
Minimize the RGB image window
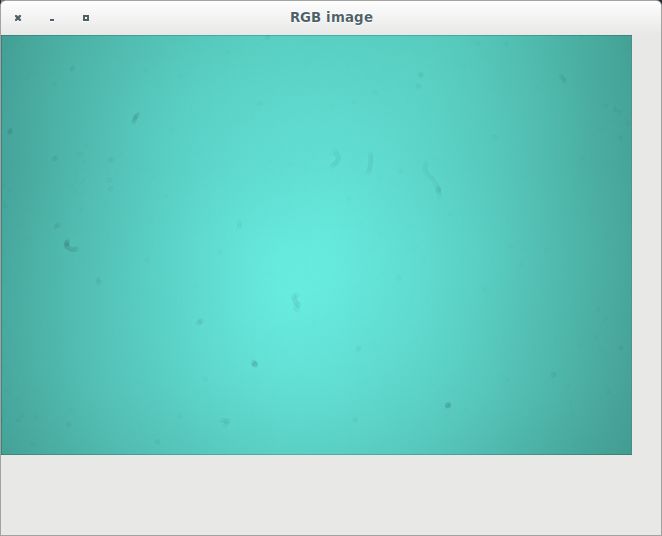tap(52, 18)
